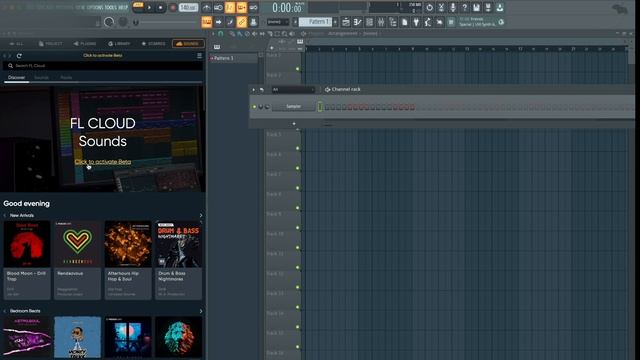Toggle the red Record button
This screenshot has width=640, height=360.
click(173, 7)
